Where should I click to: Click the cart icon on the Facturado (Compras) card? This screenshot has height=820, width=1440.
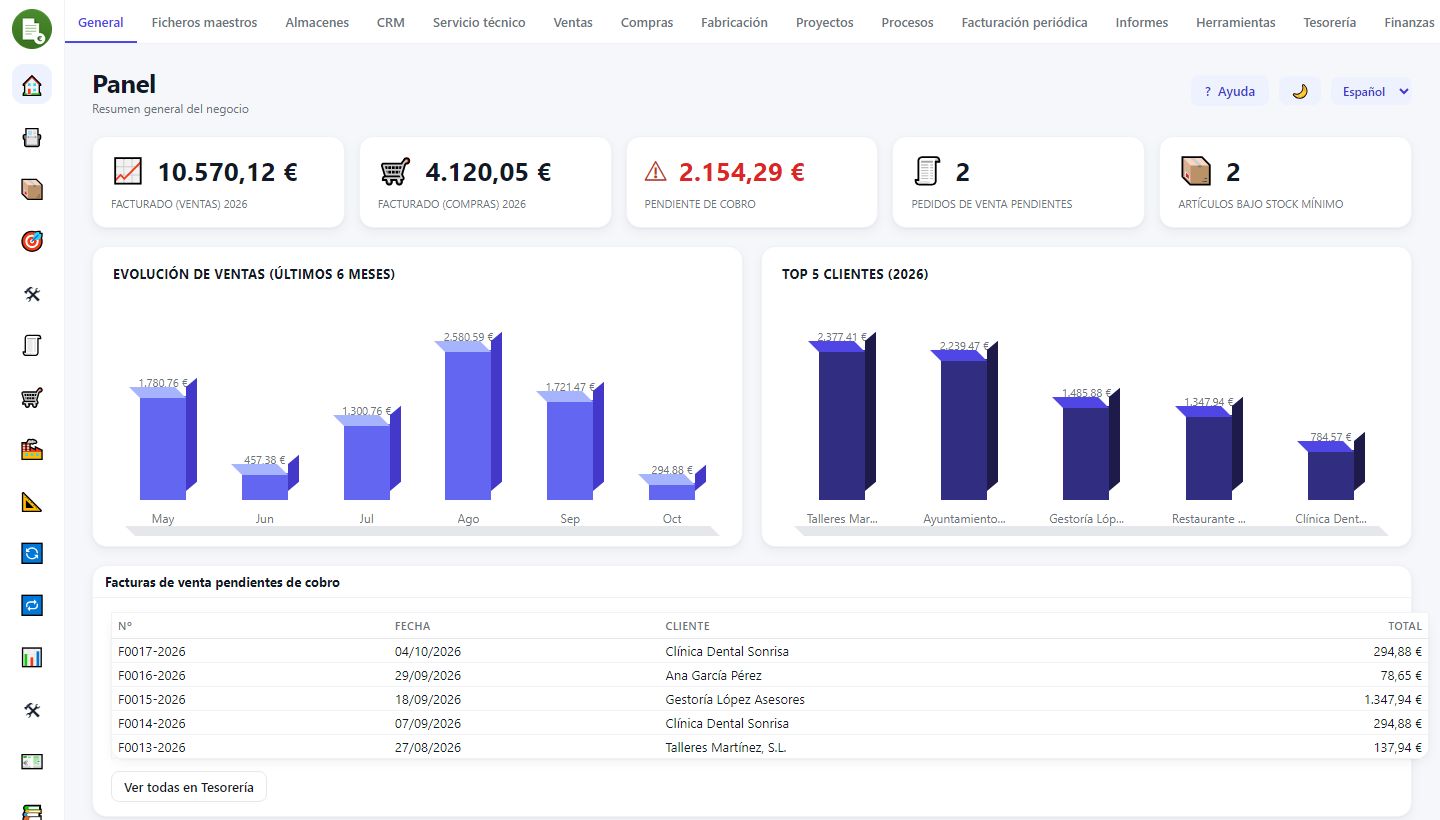(395, 172)
